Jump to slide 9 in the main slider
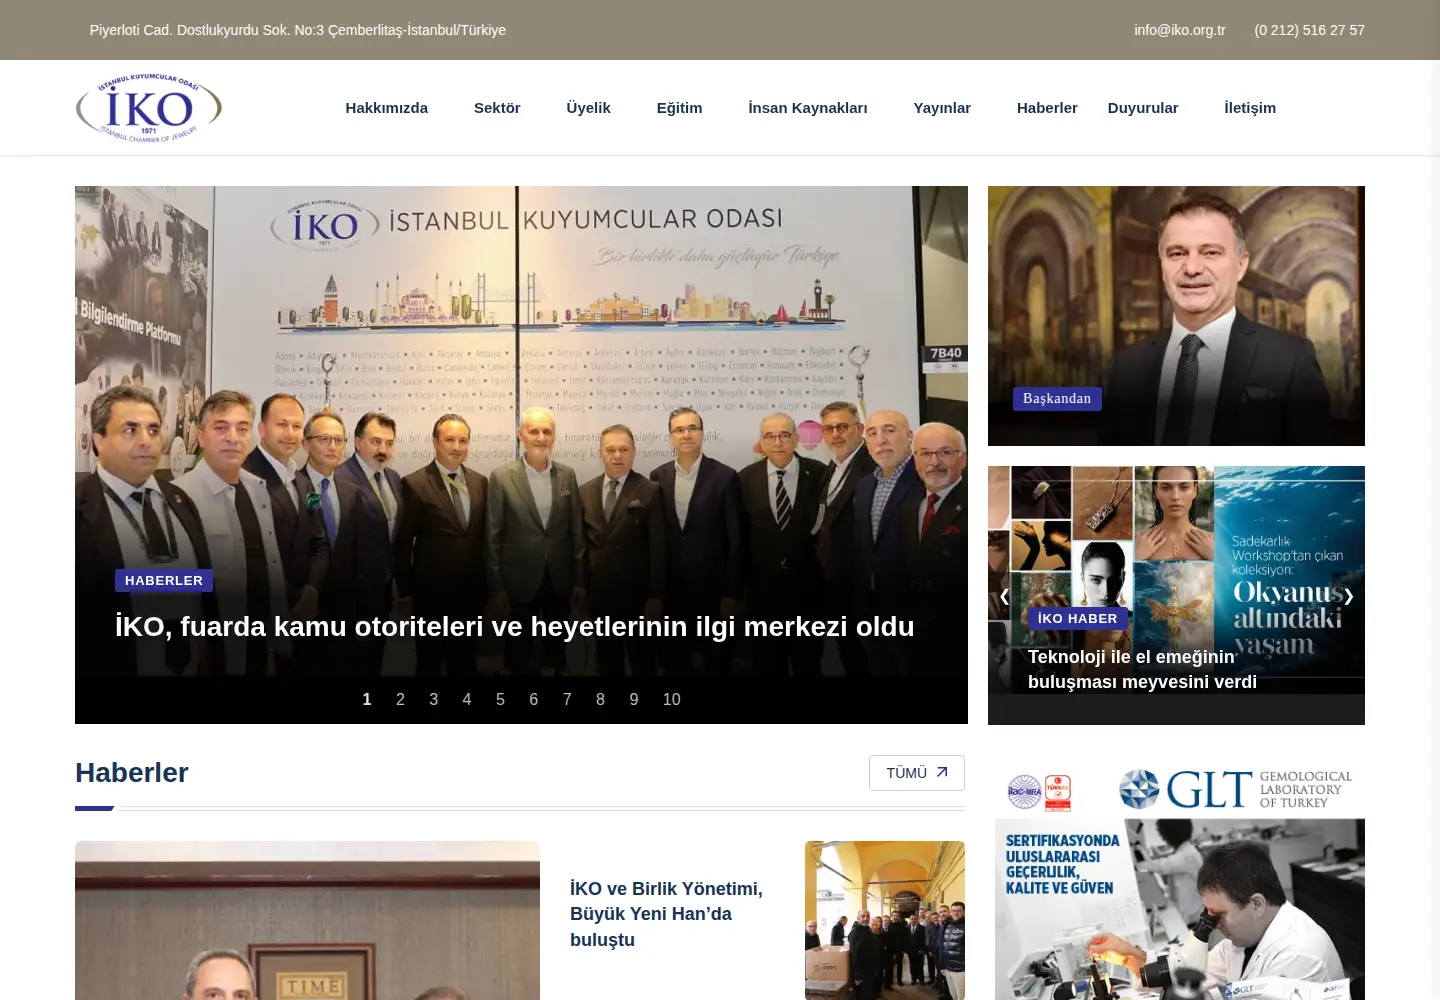This screenshot has height=1000, width=1440. 633,700
